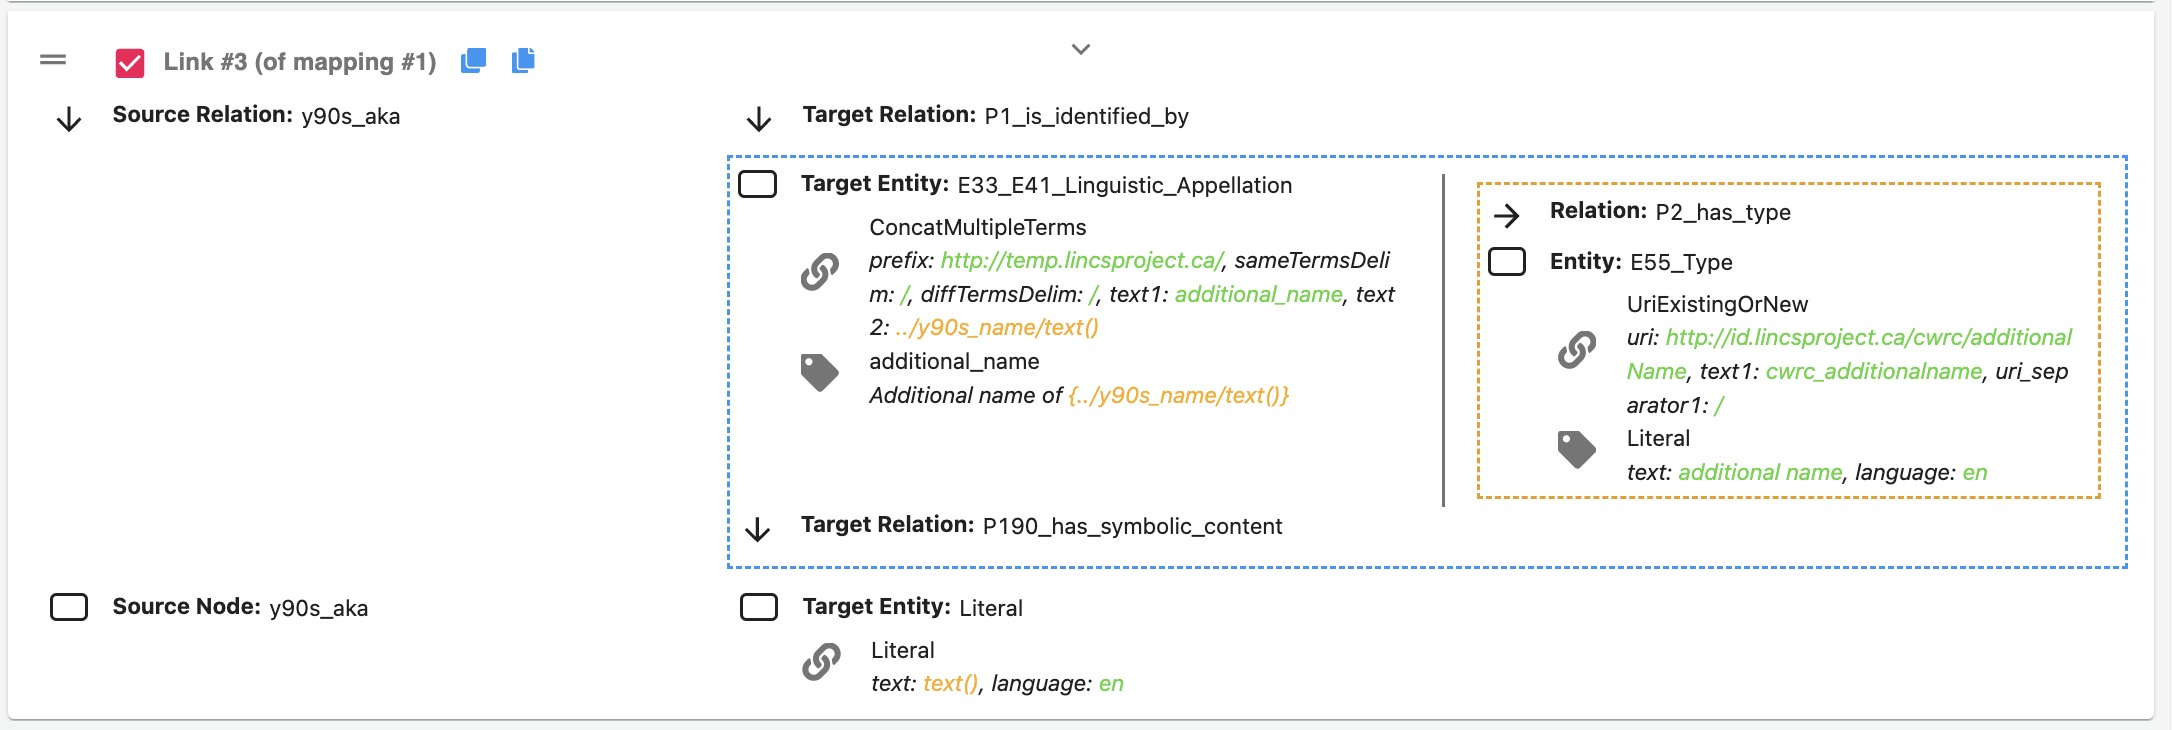2172x730 pixels.
Task: Tick the E33_E41_Linguistic_Appellation target entity checkbox
Action: (757, 185)
